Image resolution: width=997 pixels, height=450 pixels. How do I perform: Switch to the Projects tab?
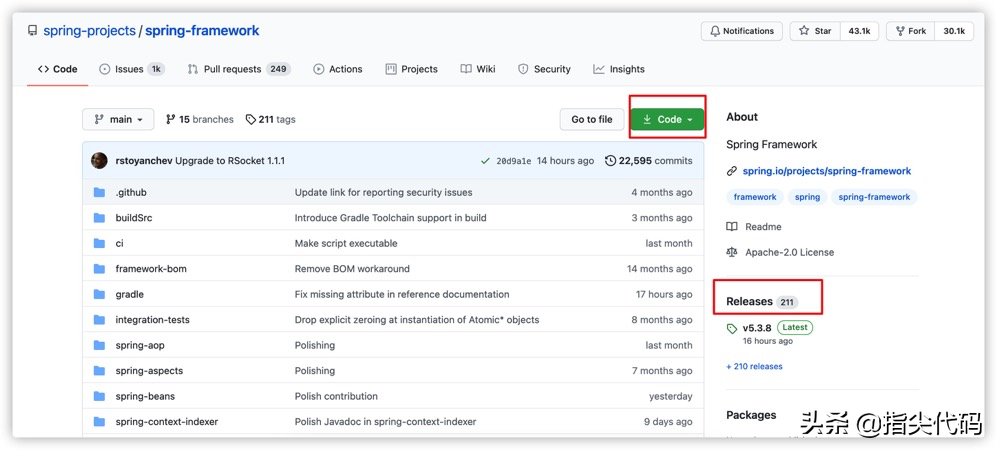pyautogui.click(x=411, y=69)
